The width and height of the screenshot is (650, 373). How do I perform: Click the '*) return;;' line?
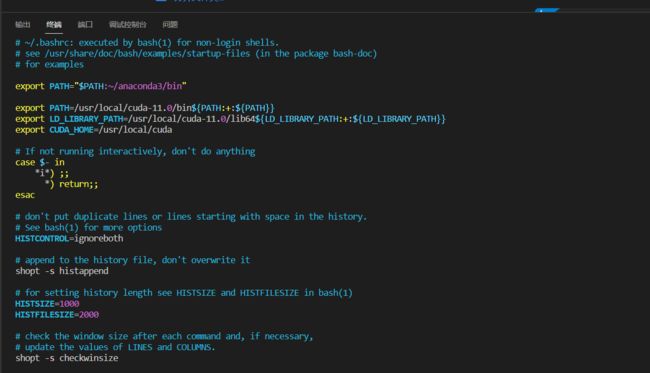click(x=71, y=184)
